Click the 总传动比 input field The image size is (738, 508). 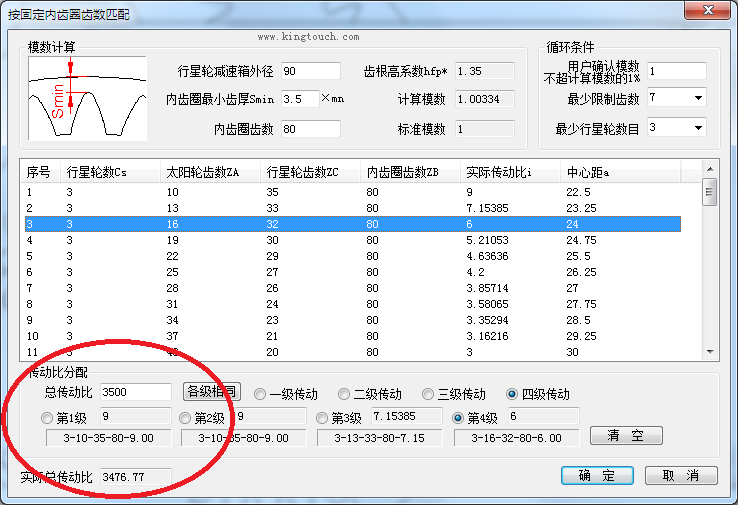[x=136, y=392]
